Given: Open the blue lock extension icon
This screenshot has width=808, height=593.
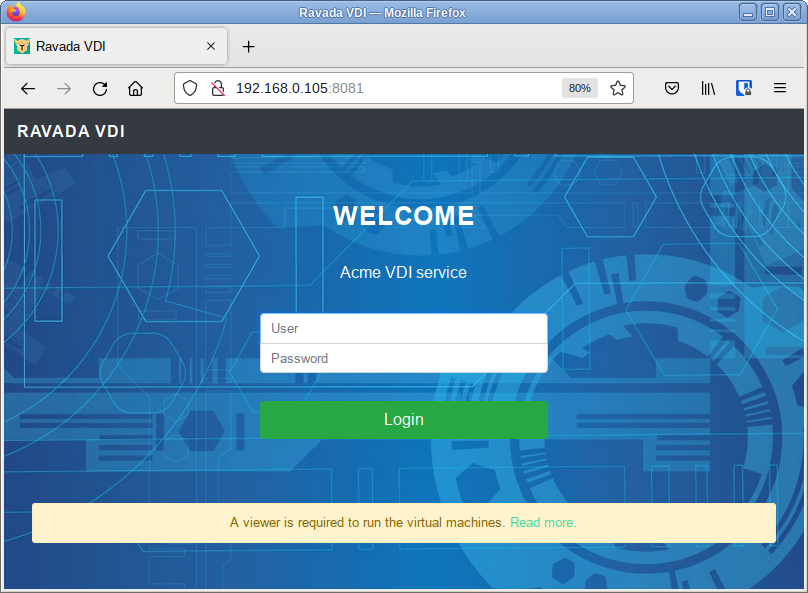Looking at the screenshot, I should [744, 89].
